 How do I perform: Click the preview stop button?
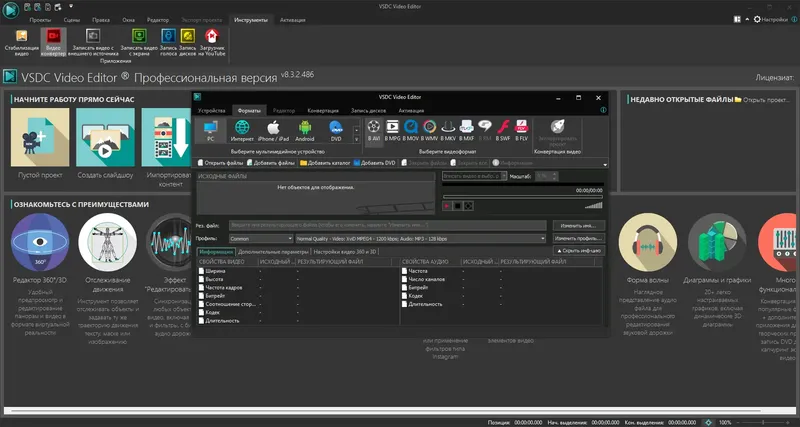[458, 206]
